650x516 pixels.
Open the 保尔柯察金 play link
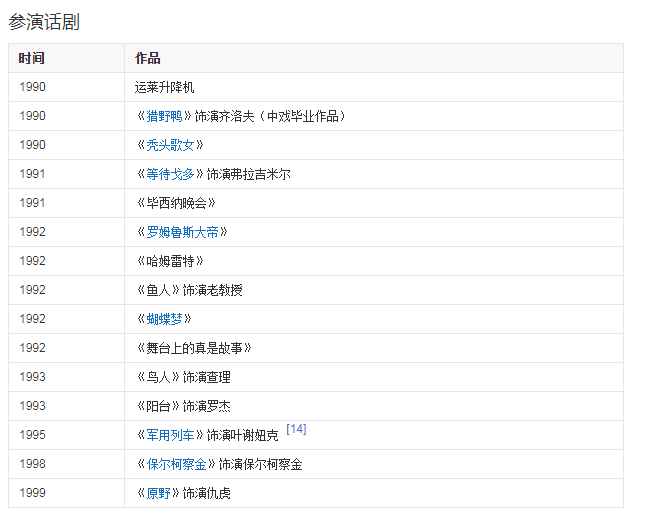[176, 464]
